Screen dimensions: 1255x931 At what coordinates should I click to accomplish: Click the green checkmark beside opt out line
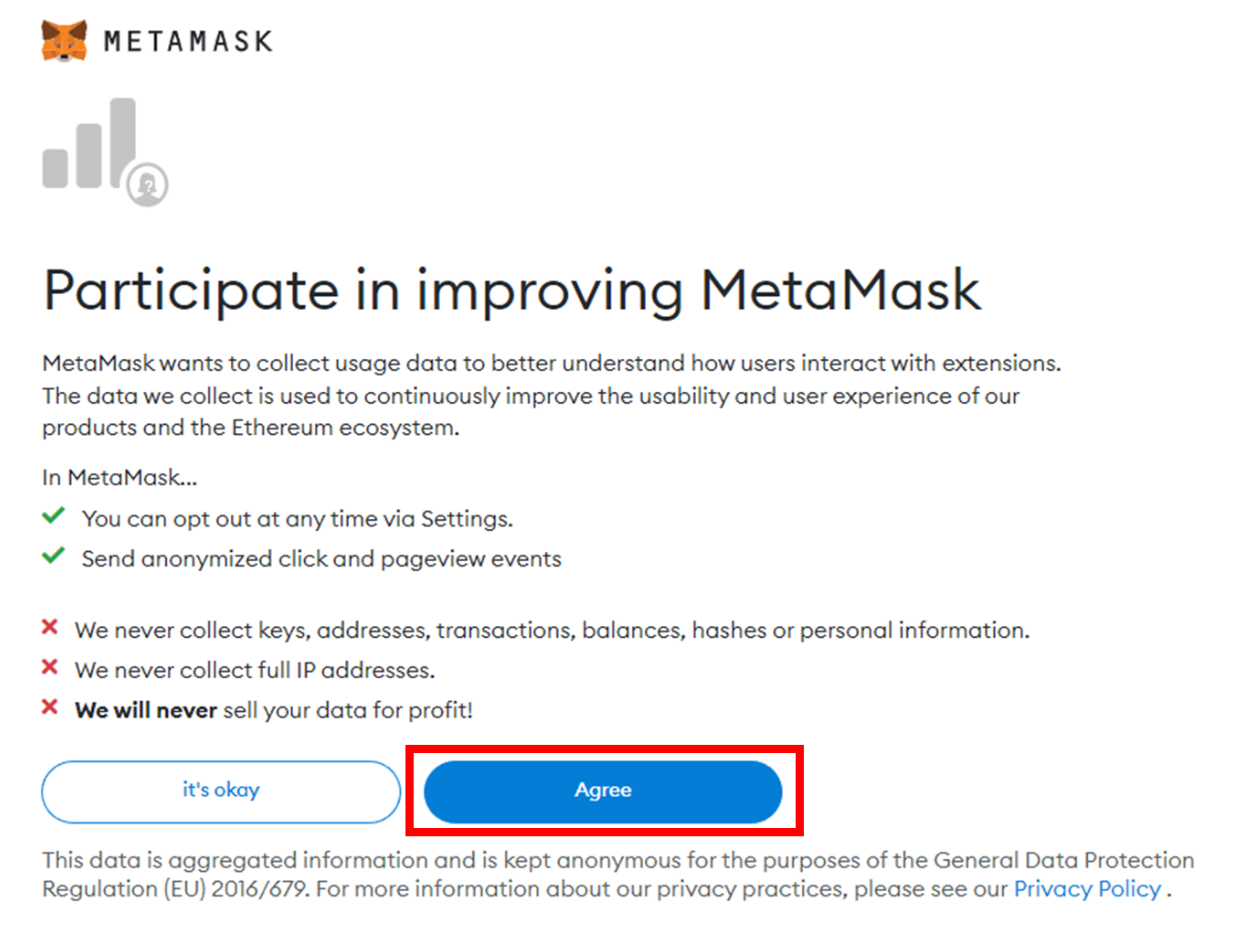[54, 518]
